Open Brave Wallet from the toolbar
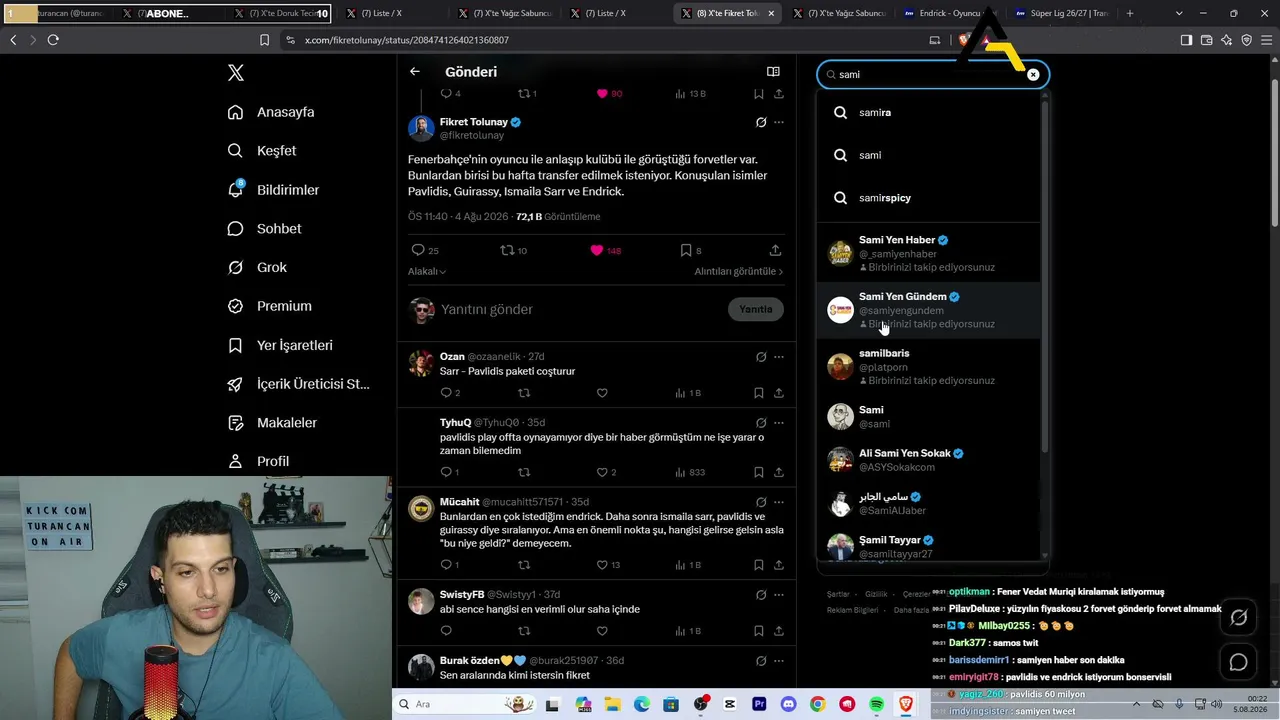The image size is (1280, 720). [1206, 40]
